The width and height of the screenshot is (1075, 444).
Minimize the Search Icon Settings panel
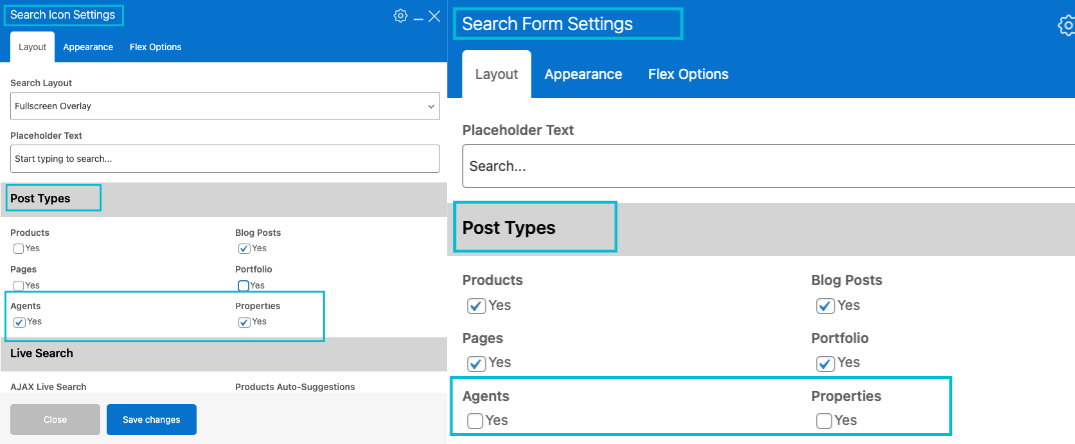click(418, 18)
